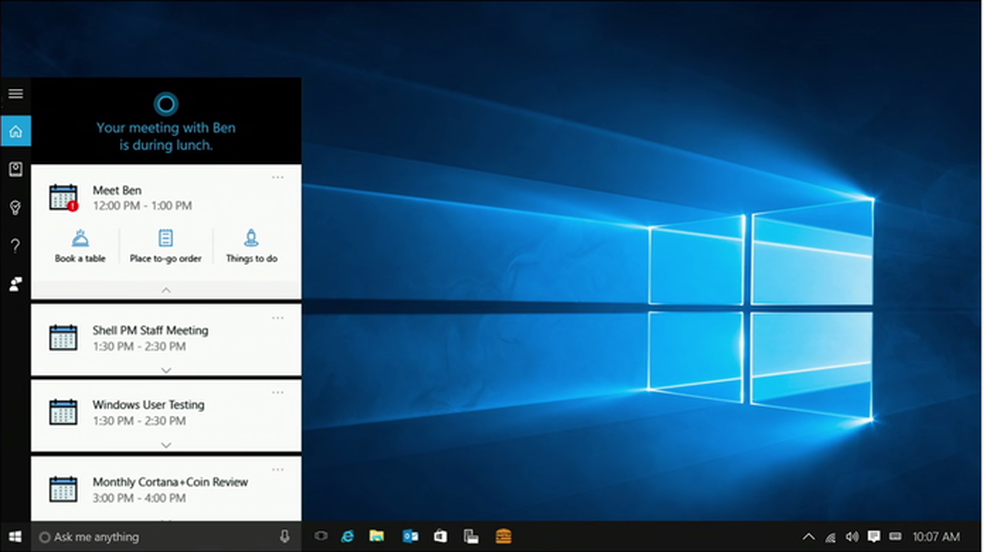Screen dimensions: 984x552
Task: Open the Cortana hamburger menu
Action: (x=16, y=94)
